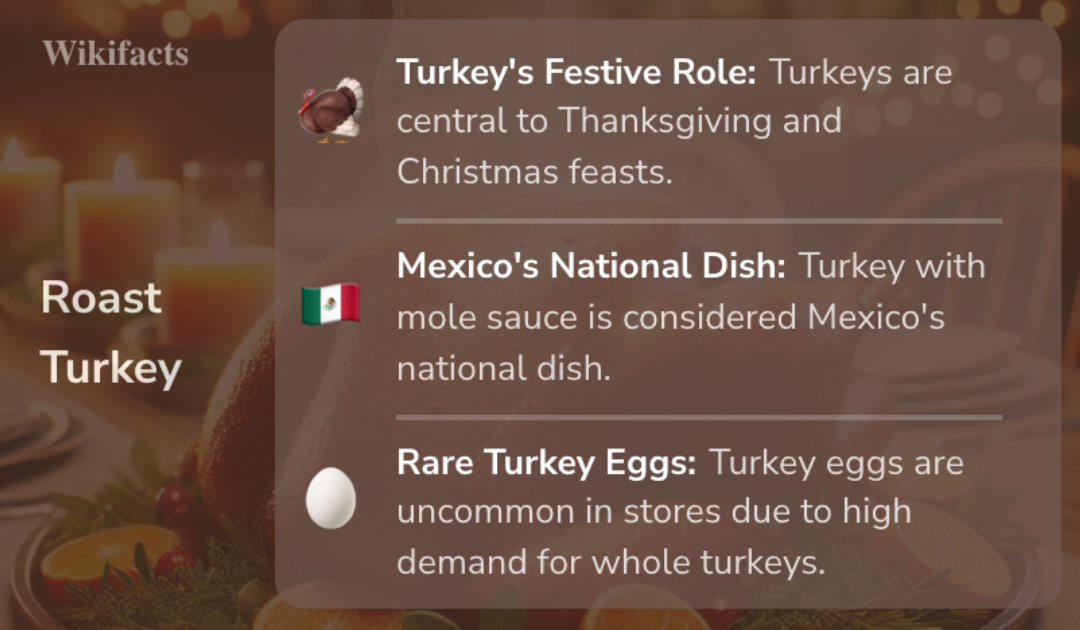The image size is (1080, 630).
Task: Click the turkey bird emoji icon
Action: (x=330, y=111)
